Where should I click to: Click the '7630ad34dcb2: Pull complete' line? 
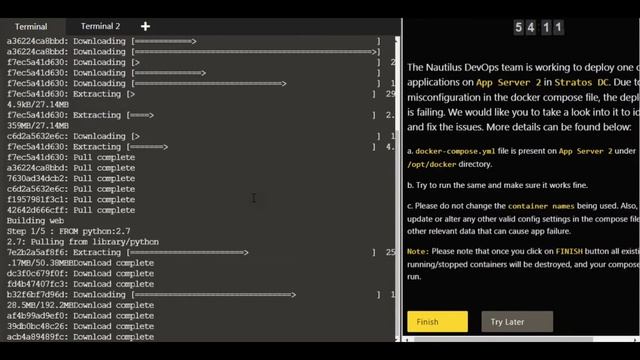[71, 179]
